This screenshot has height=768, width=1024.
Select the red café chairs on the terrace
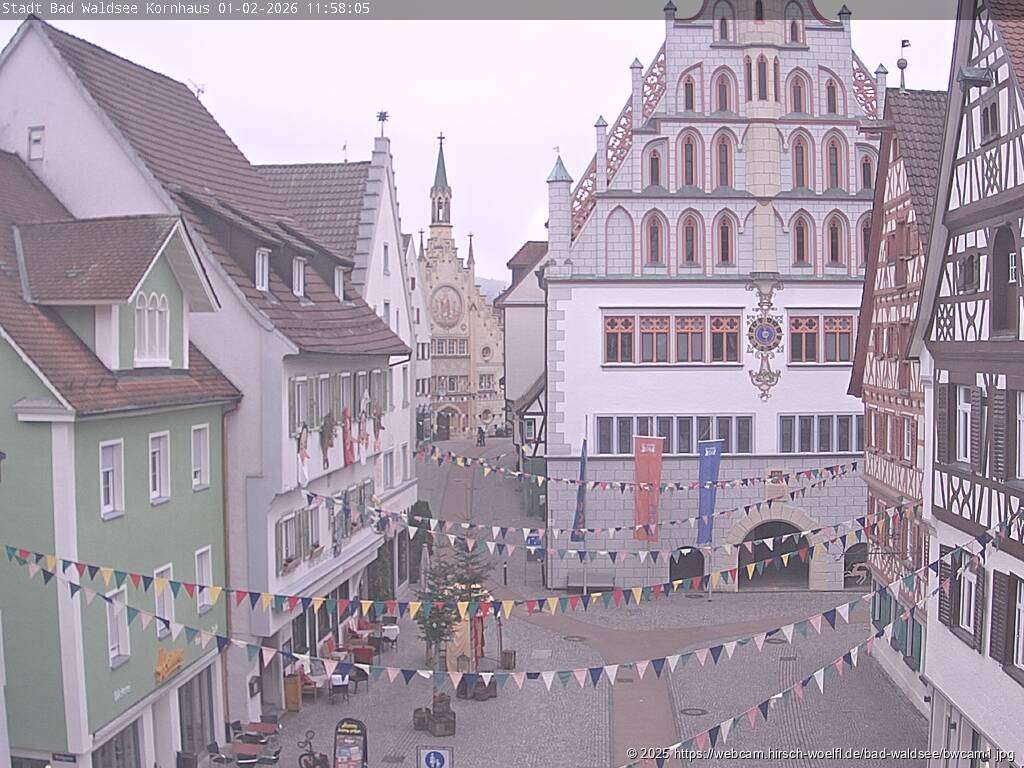[x=361, y=654]
